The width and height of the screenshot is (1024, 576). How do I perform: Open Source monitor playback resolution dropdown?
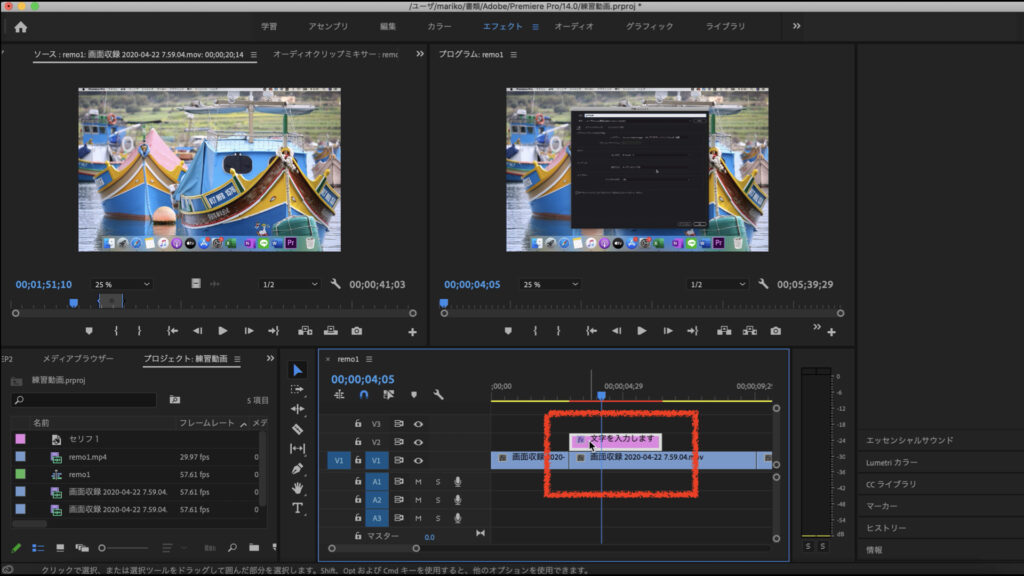(x=289, y=284)
